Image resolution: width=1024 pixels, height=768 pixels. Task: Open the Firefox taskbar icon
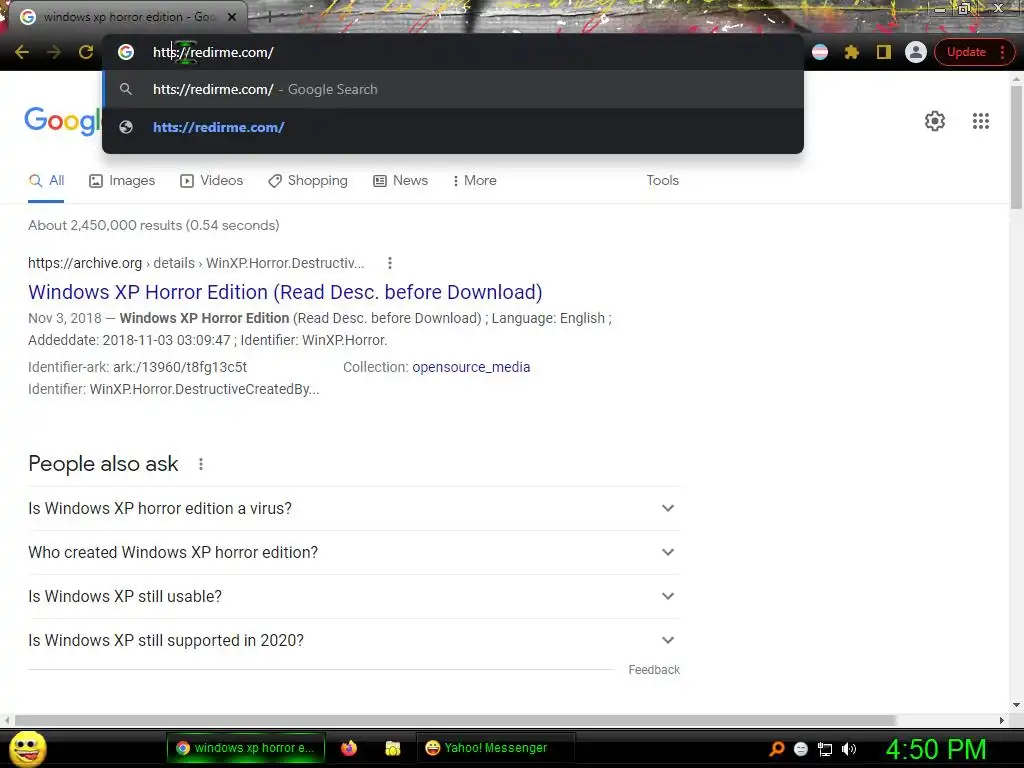(x=349, y=748)
